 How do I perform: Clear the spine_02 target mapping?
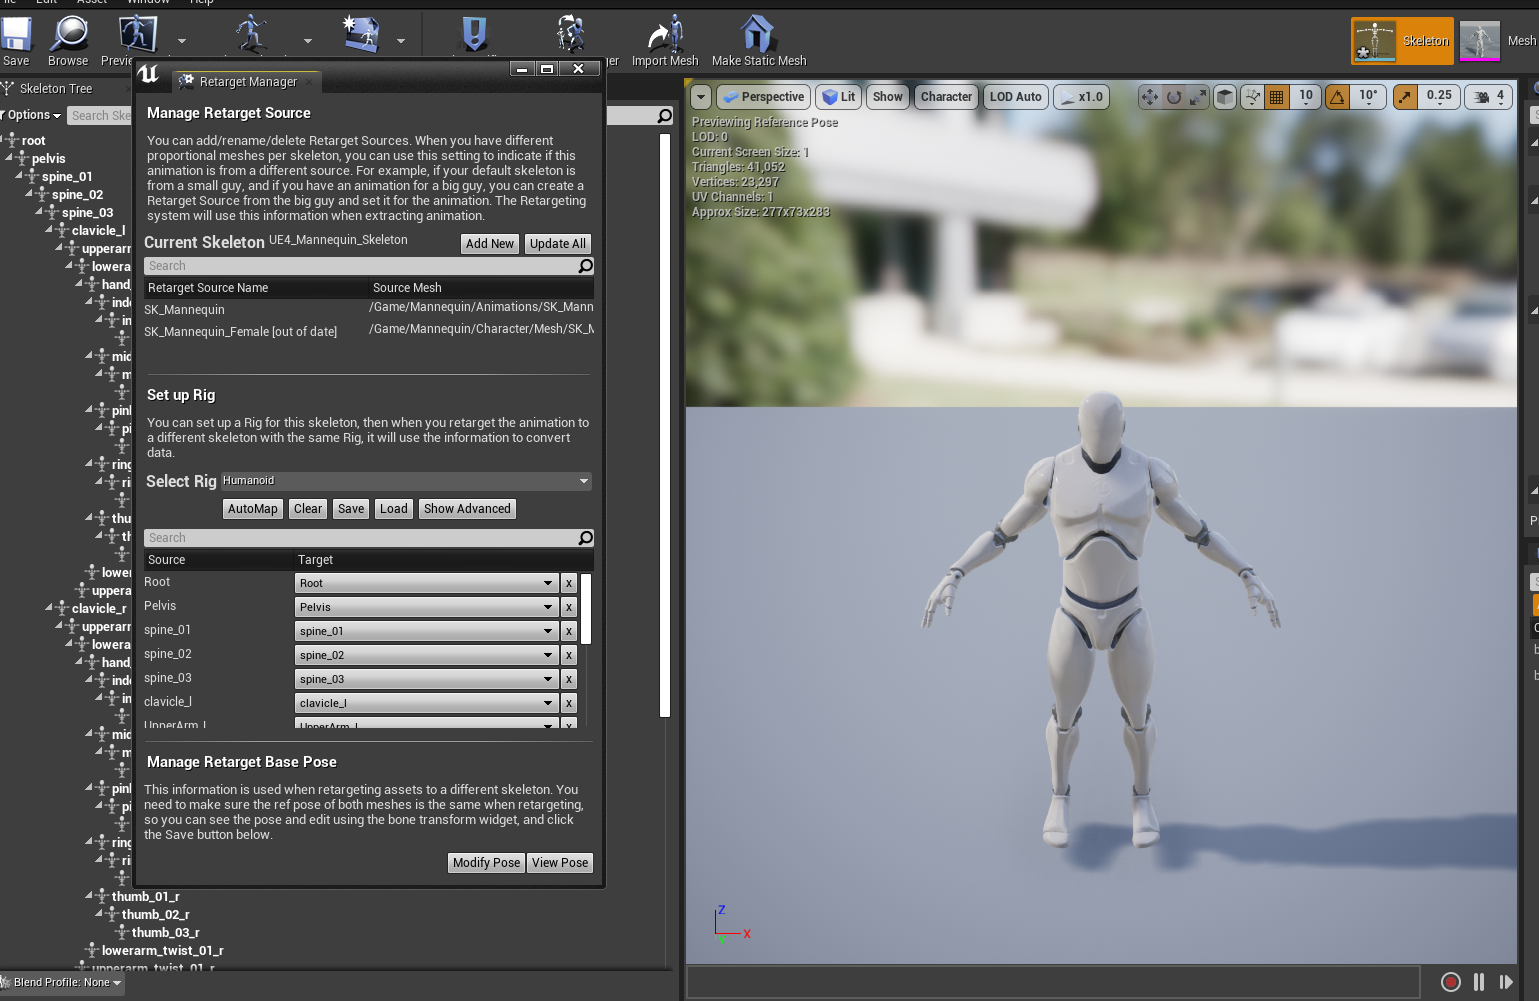pos(568,655)
